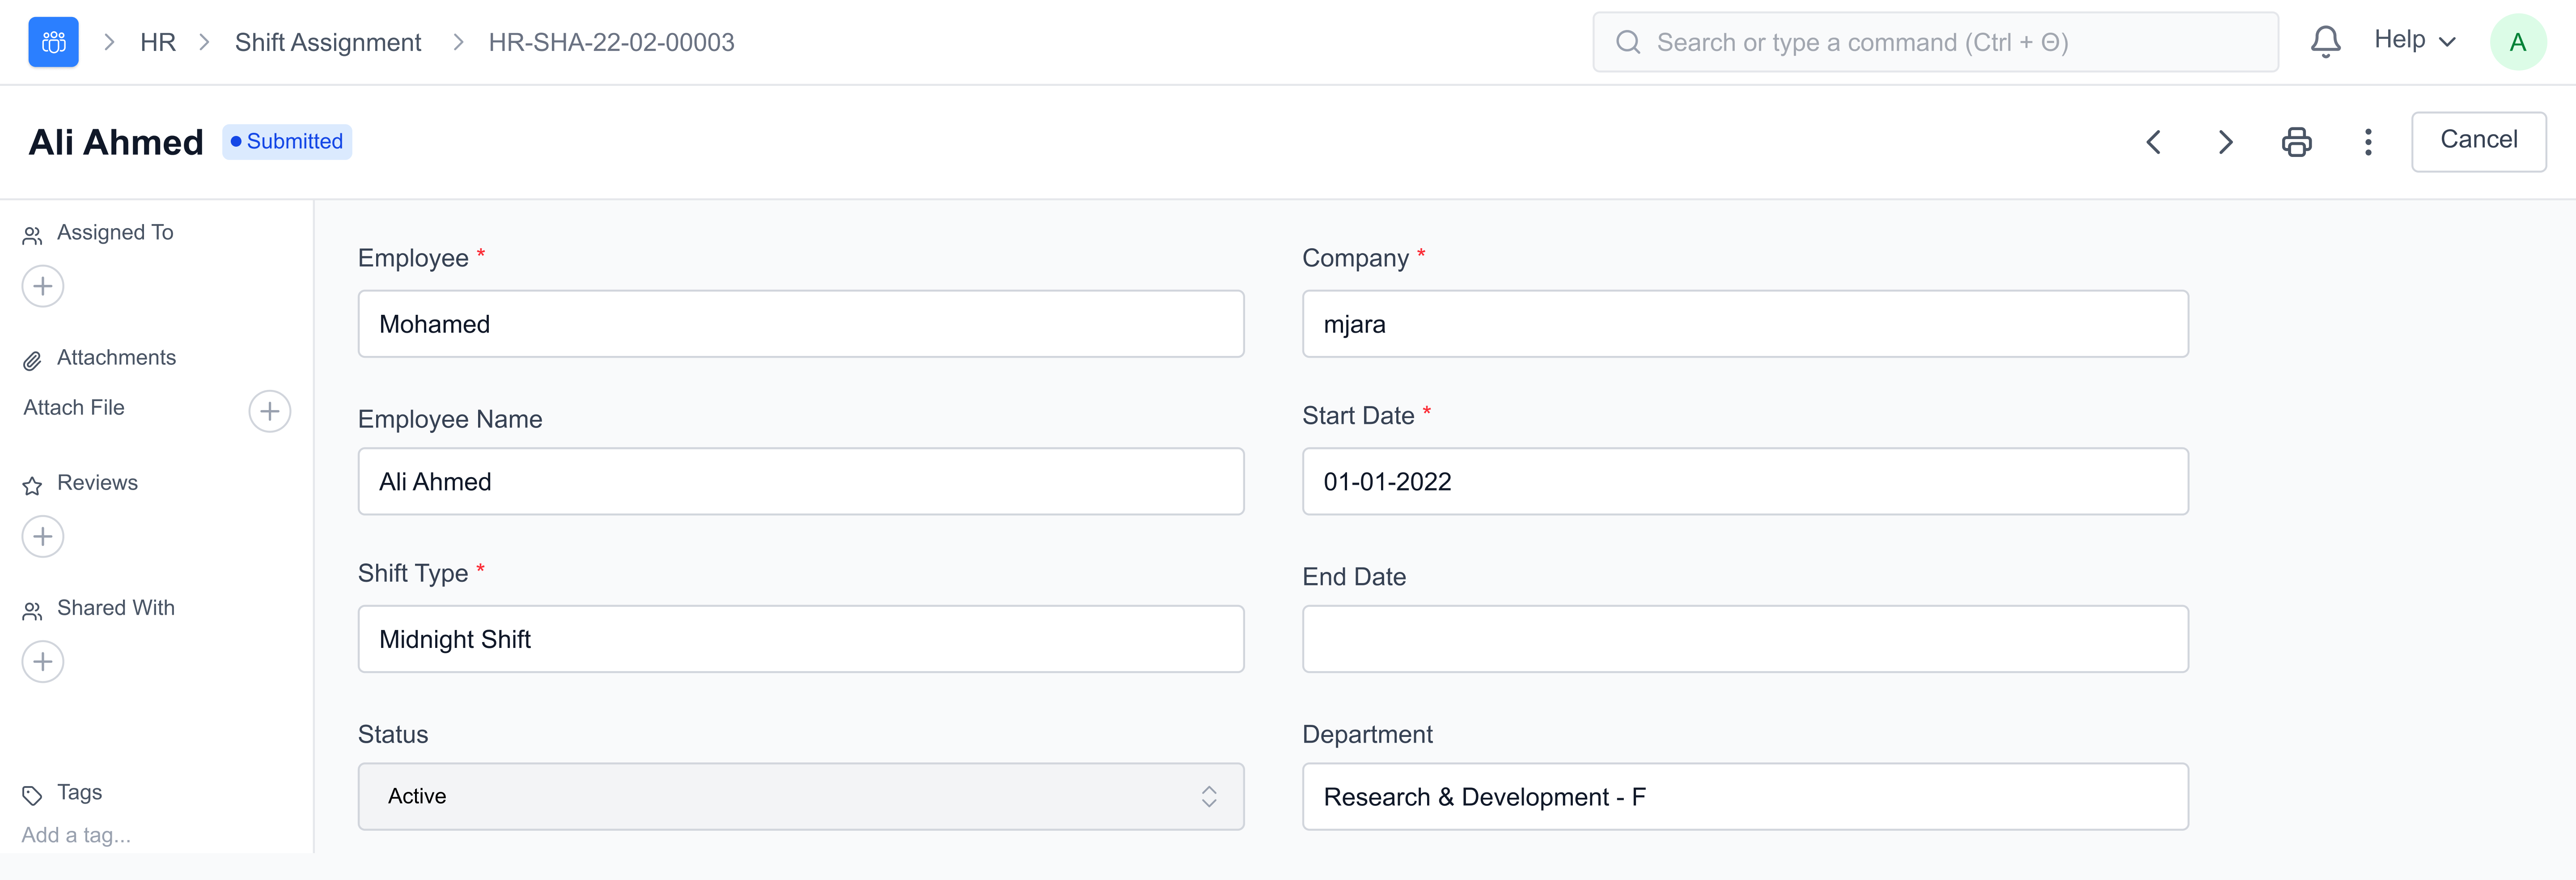Open the user avatar menu

[x=2517, y=42]
